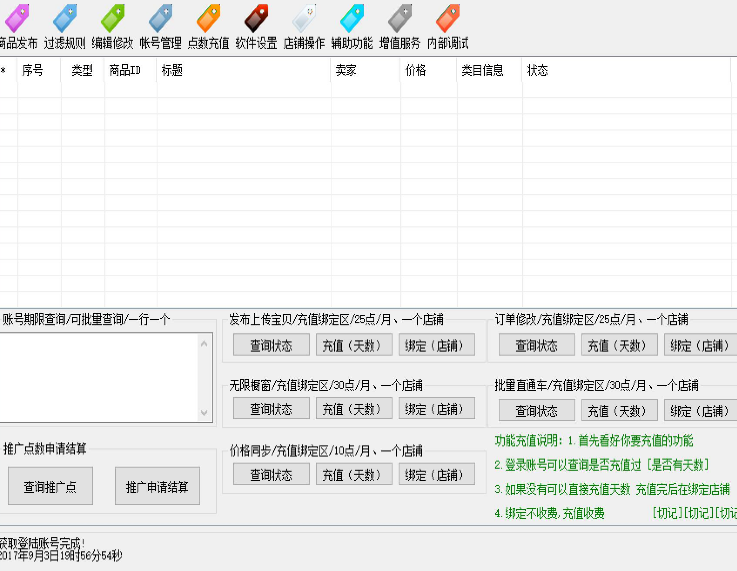Image resolution: width=737 pixels, height=571 pixels.
Task: Click the 商品发布 pink tag icon
Action: [x=16, y=18]
